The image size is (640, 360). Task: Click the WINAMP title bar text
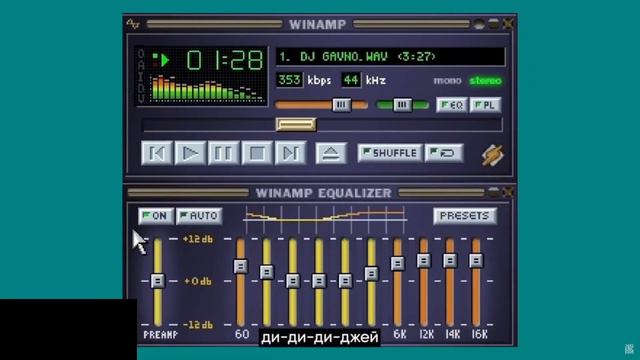pos(318,24)
